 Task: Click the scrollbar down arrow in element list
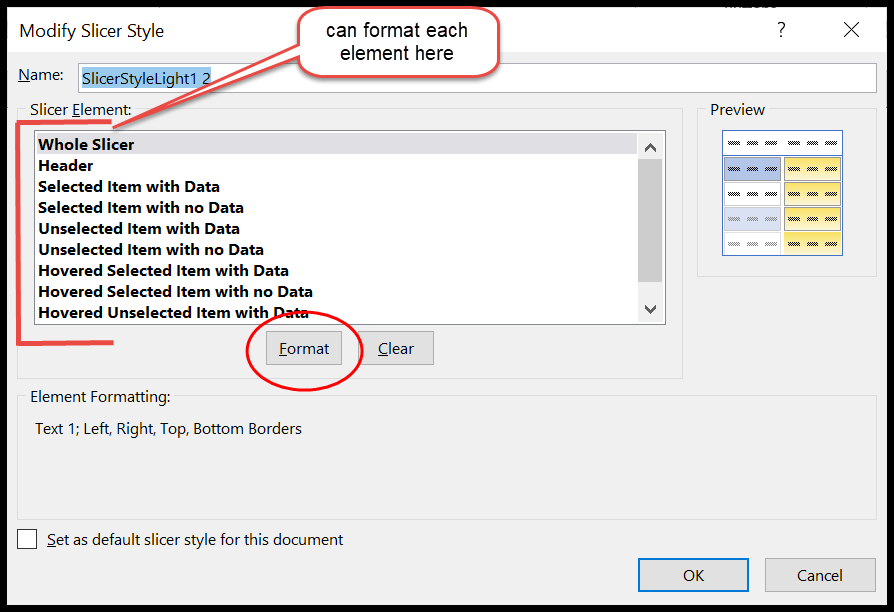pyautogui.click(x=651, y=310)
